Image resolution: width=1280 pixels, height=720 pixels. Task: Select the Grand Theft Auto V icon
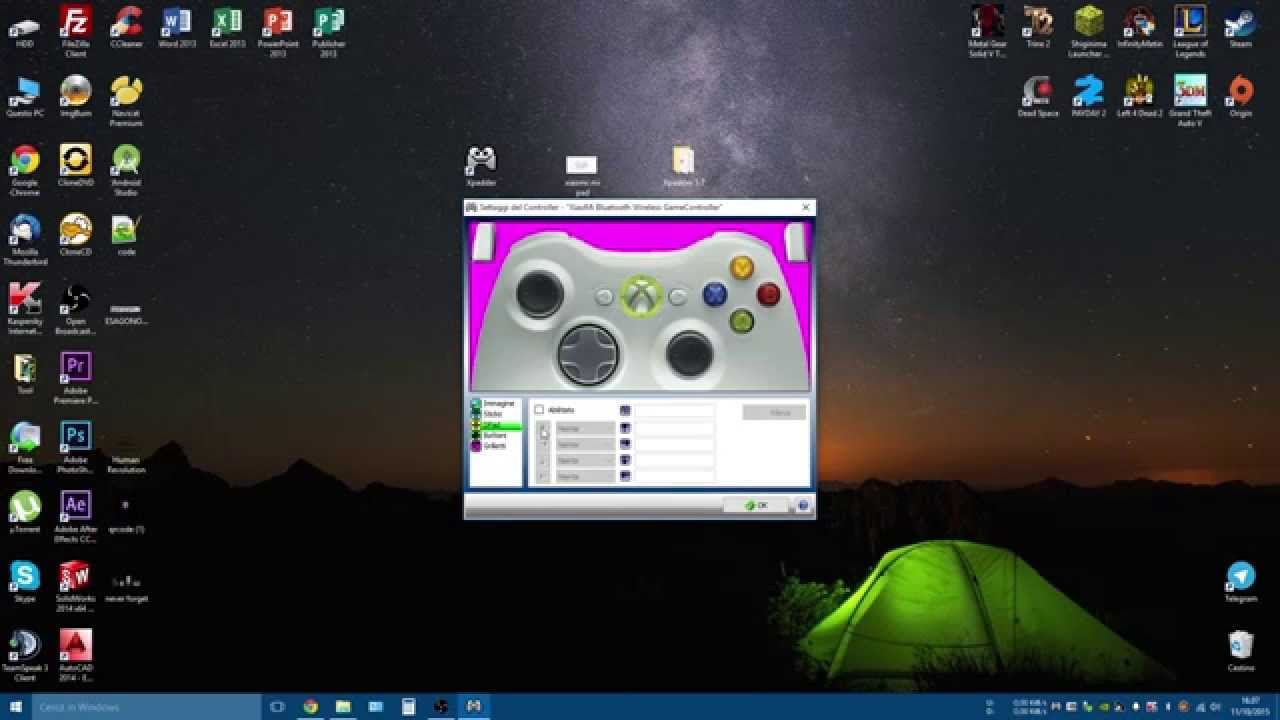pyautogui.click(x=1190, y=100)
